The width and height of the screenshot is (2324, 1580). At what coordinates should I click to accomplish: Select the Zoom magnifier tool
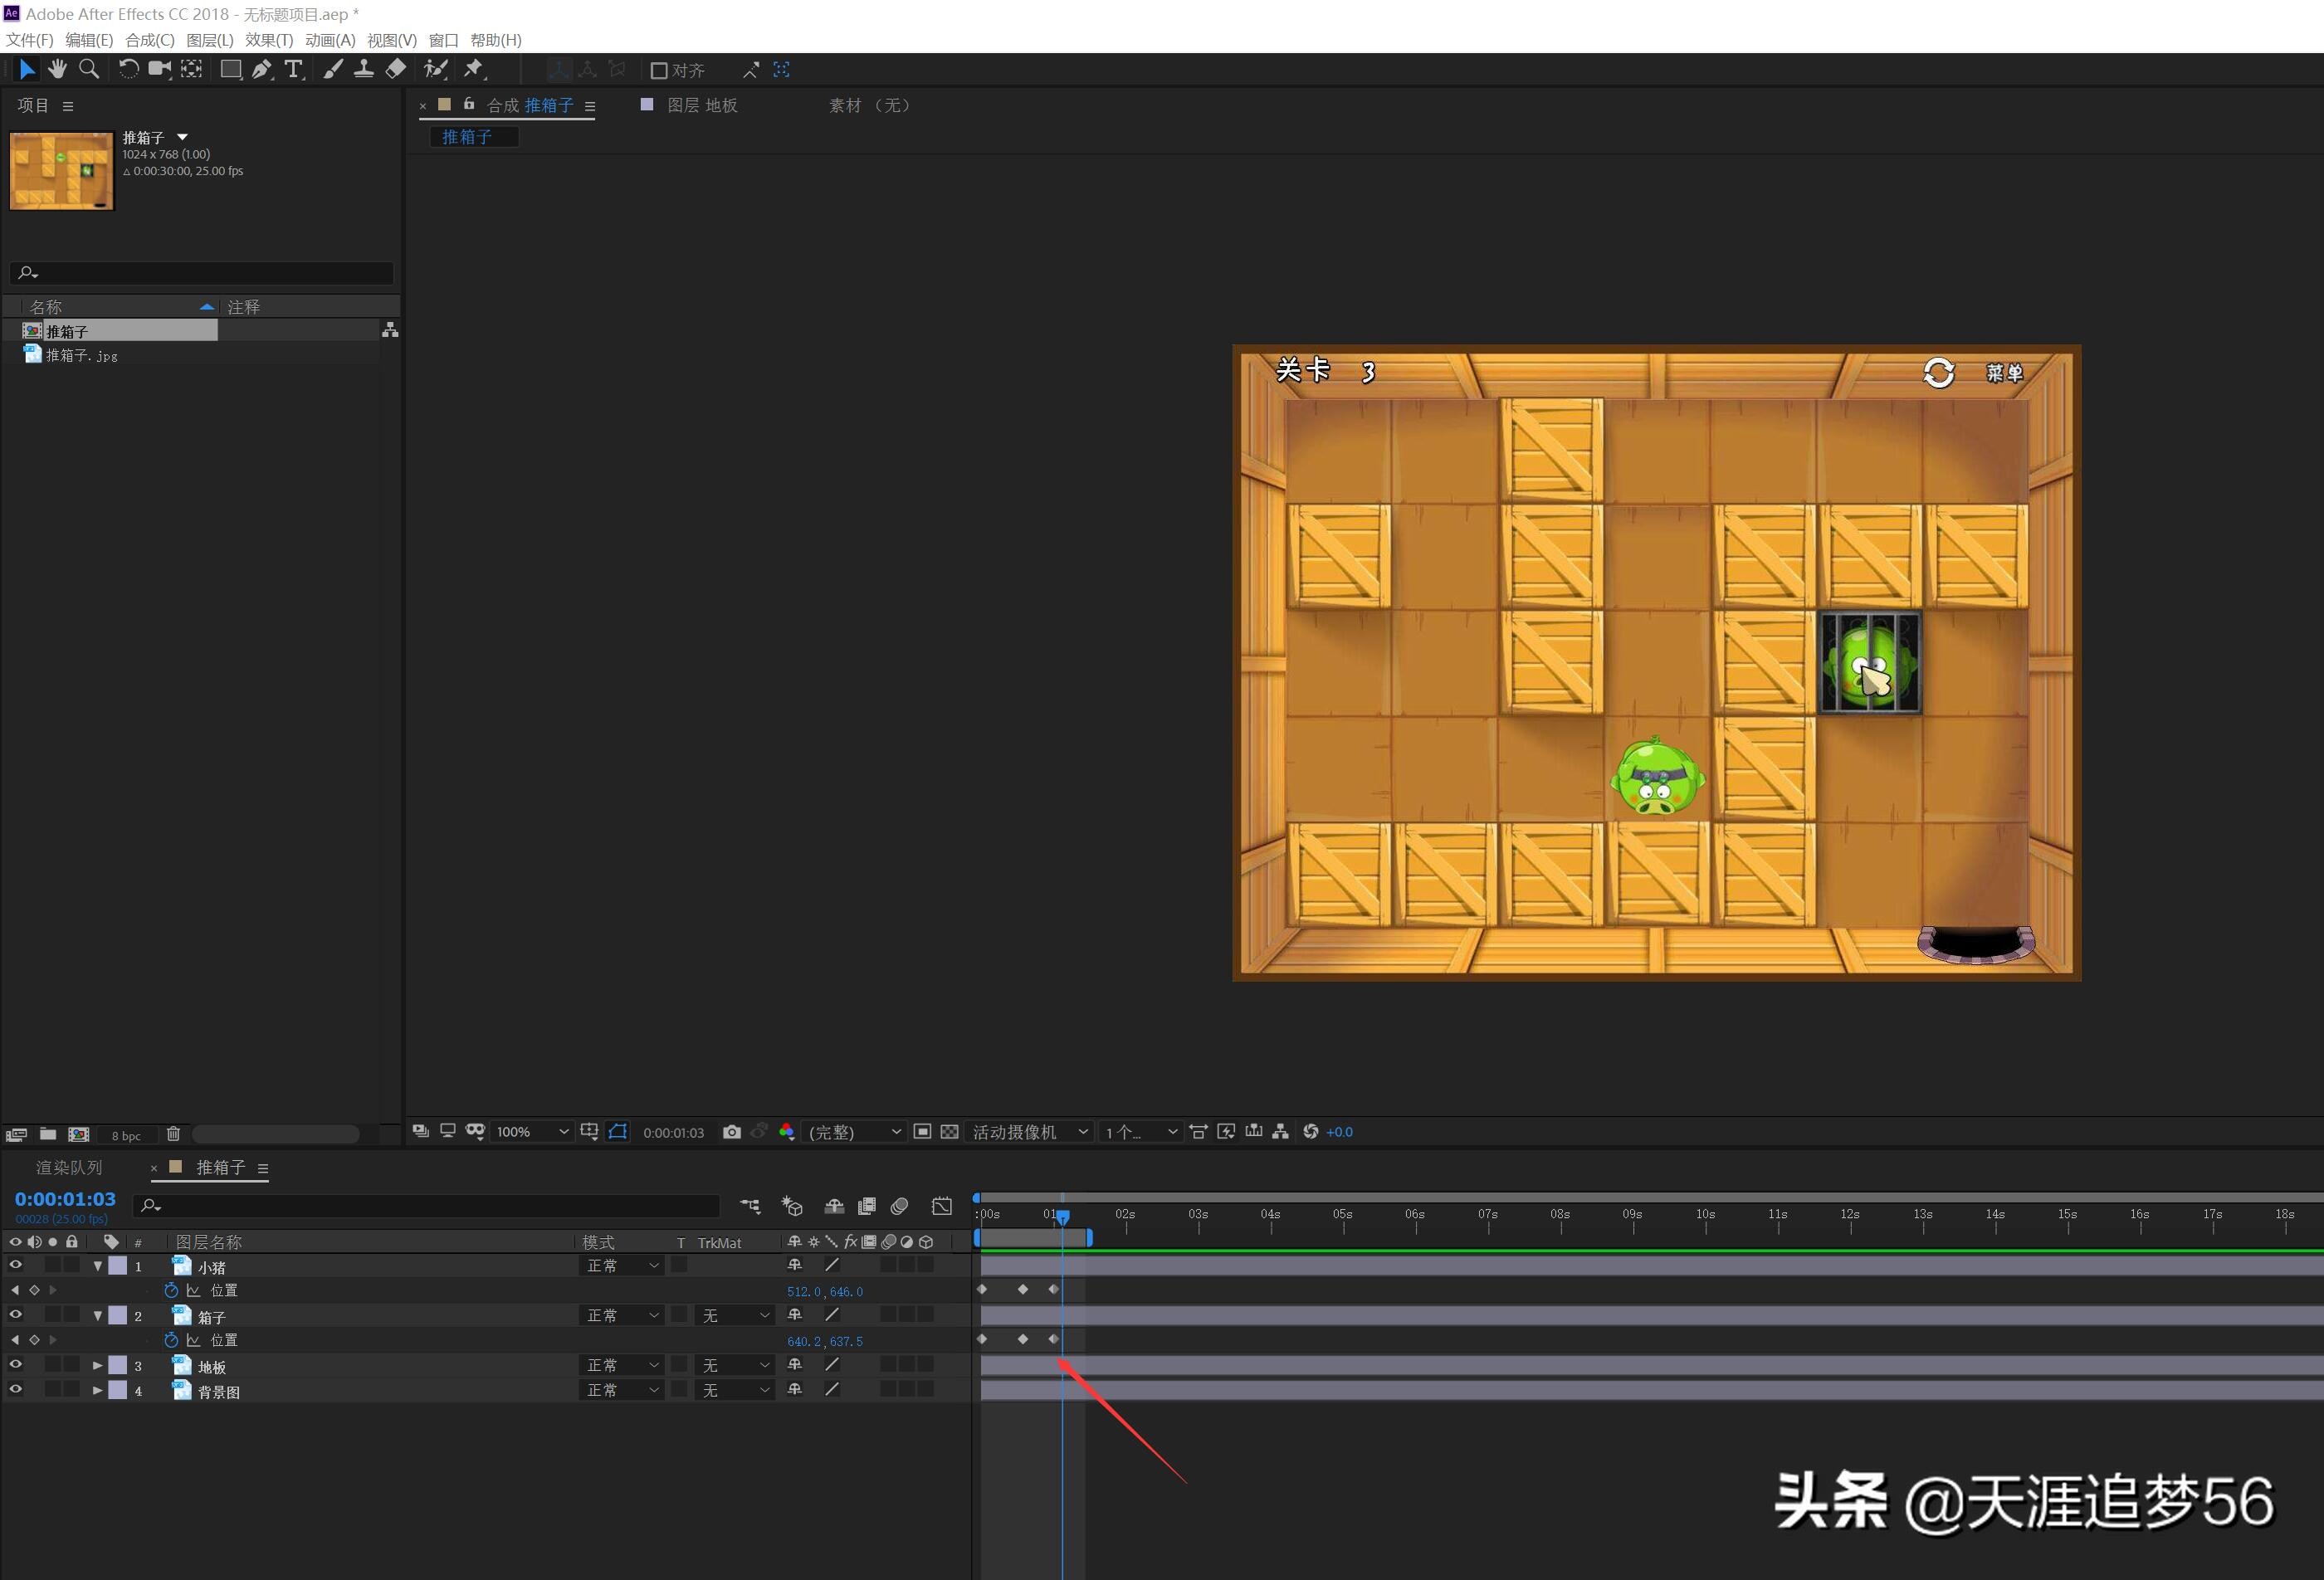89,69
